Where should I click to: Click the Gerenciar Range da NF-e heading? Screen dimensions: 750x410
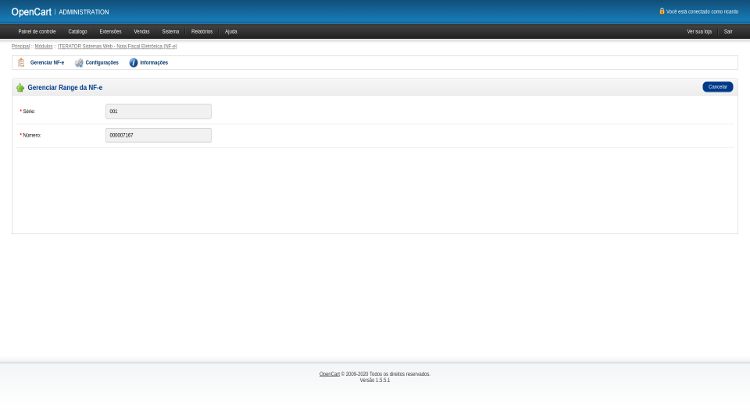65,88
